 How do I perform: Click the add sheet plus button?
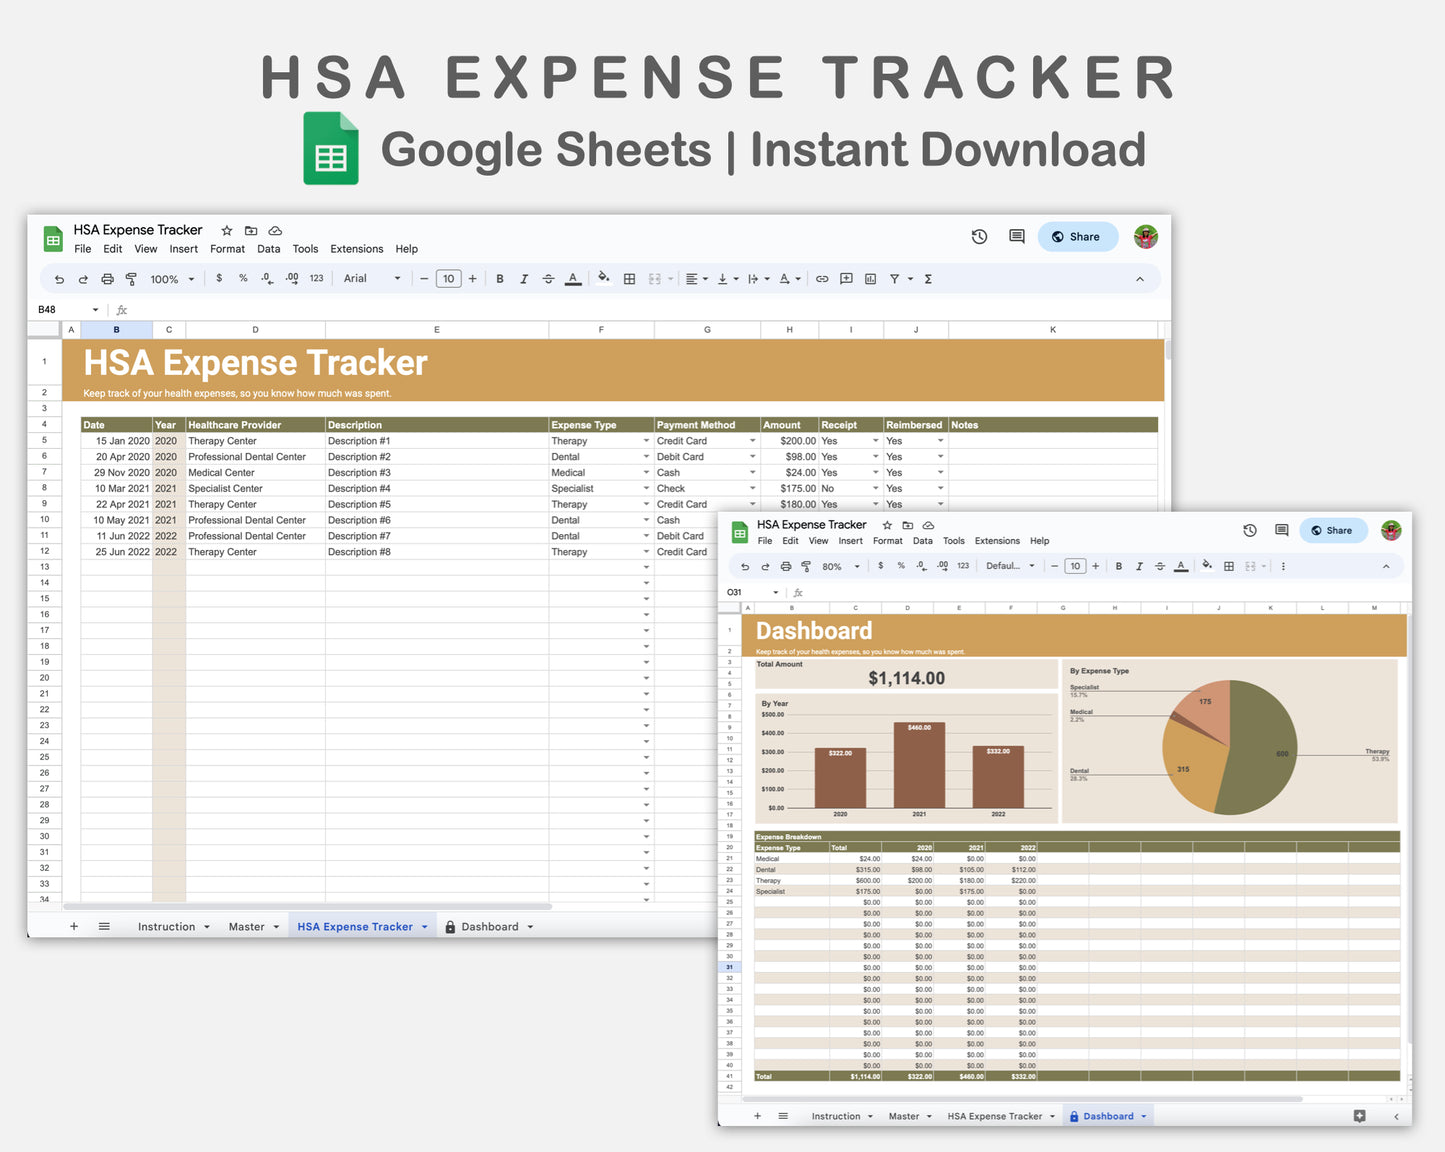point(73,926)
